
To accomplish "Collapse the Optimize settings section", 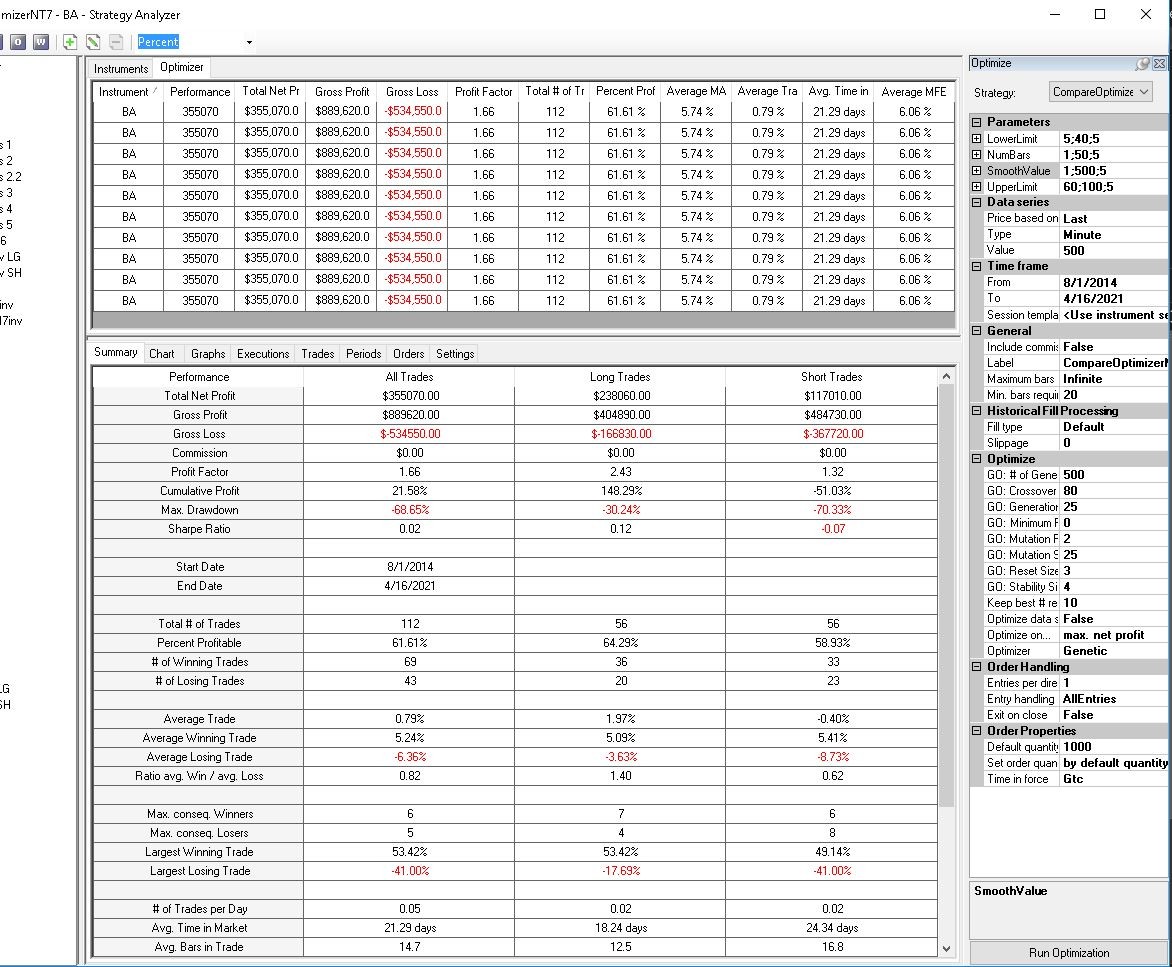I will [x=976, y=459].
